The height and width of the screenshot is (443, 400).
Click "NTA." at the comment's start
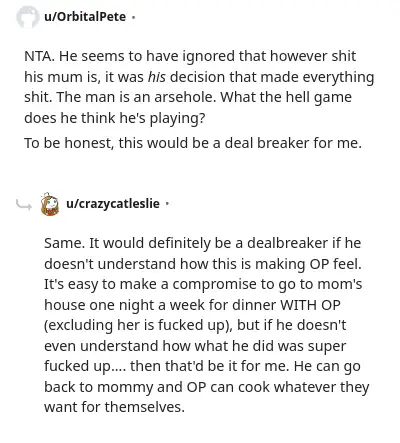pyautogui.click(x=39, y=56)
